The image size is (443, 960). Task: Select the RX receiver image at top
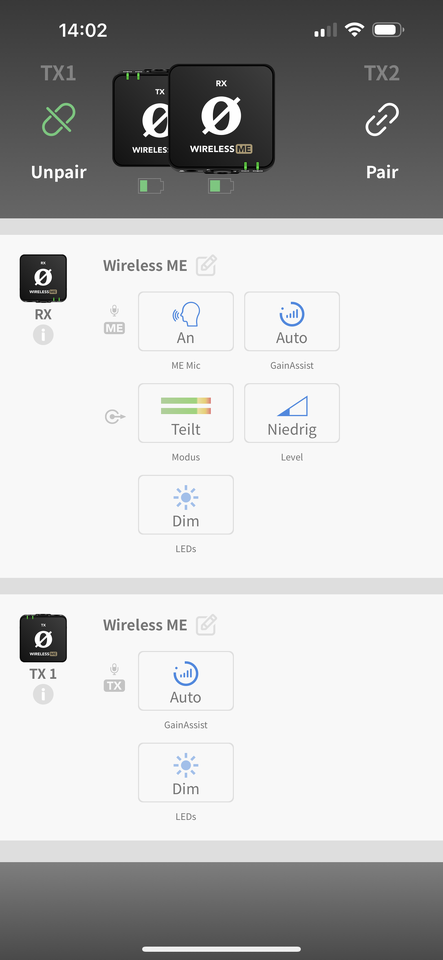click(x=222, y=118)
